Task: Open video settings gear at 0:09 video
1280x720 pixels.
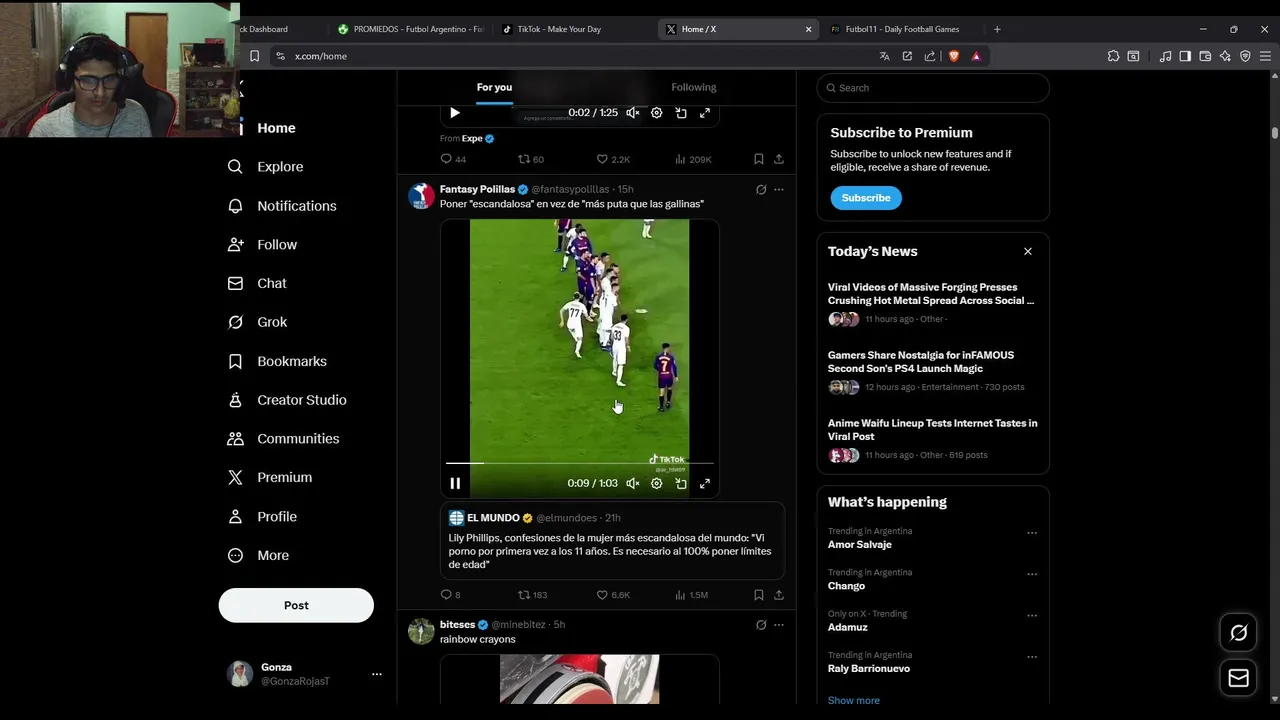Action: pos(657,484)
